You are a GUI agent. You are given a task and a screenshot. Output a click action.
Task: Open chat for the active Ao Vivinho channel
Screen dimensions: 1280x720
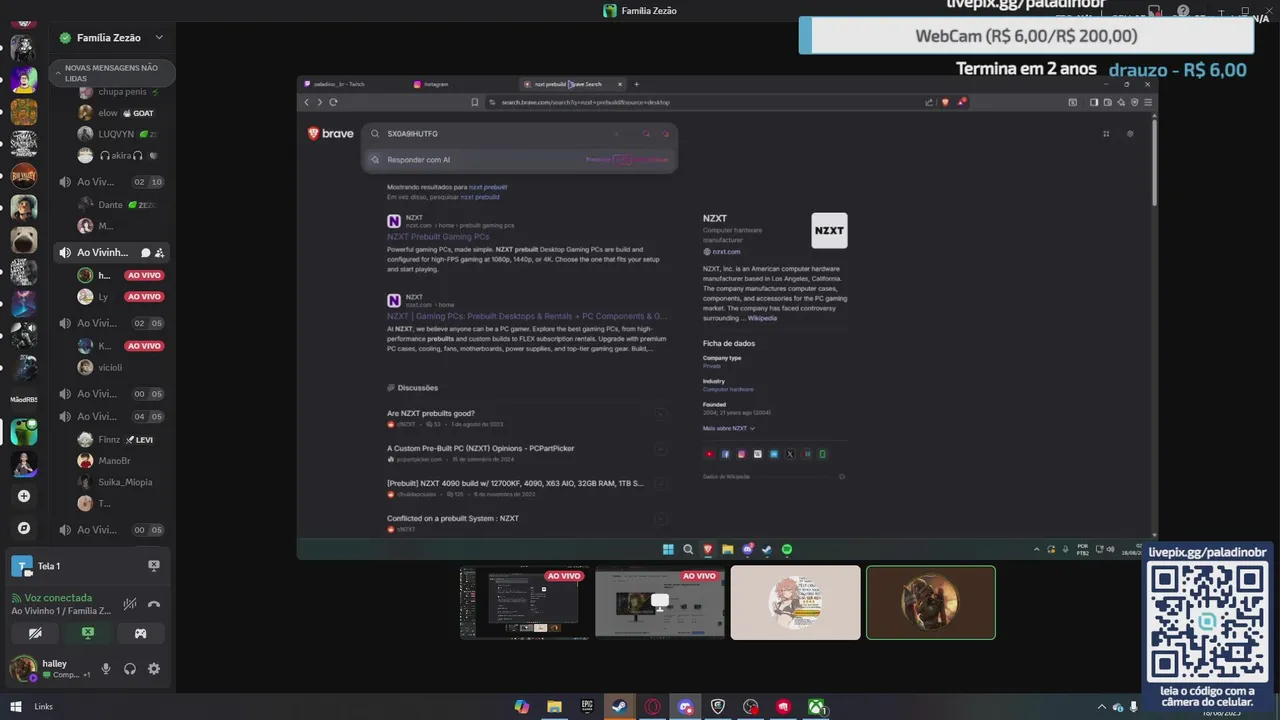pyautogui.click(x=145, y=253)
